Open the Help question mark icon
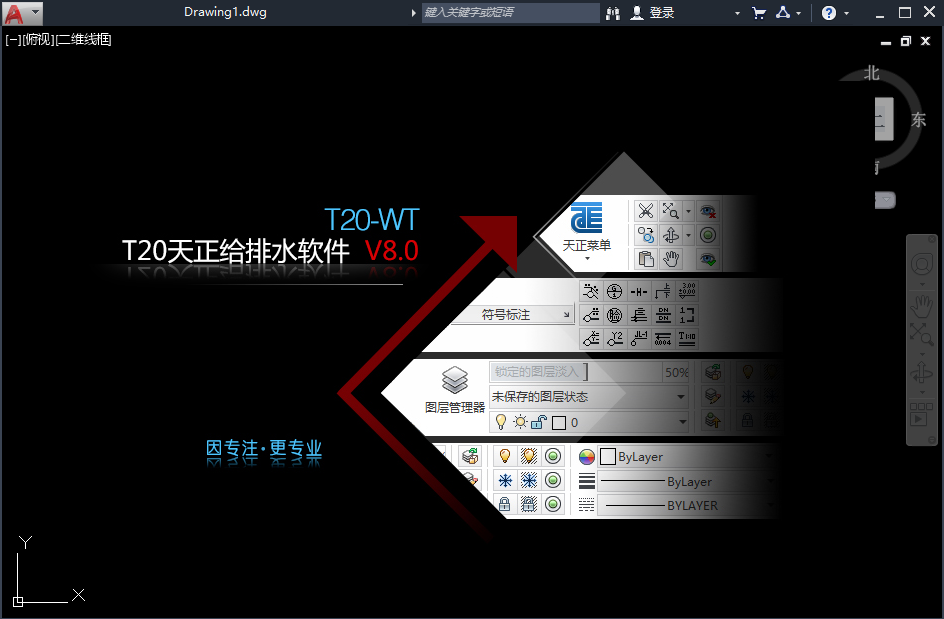The image size is (944, 619). 829,13
